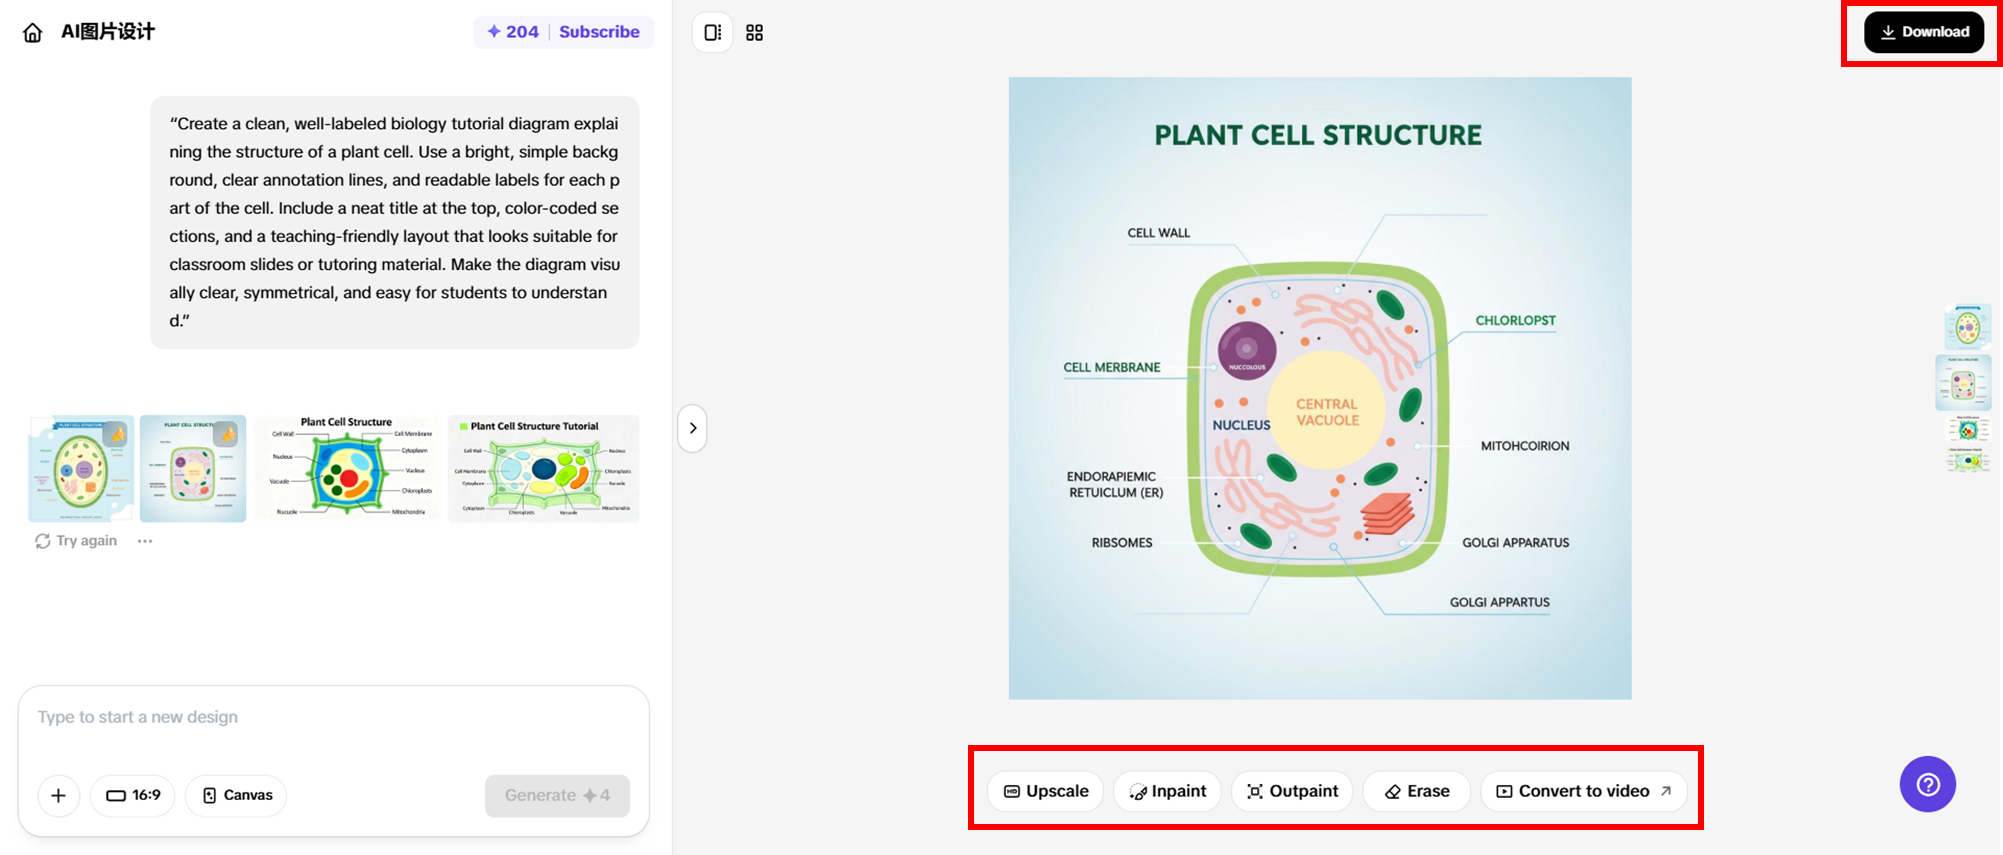Click the plus button to add attachment

coord(59,795)
